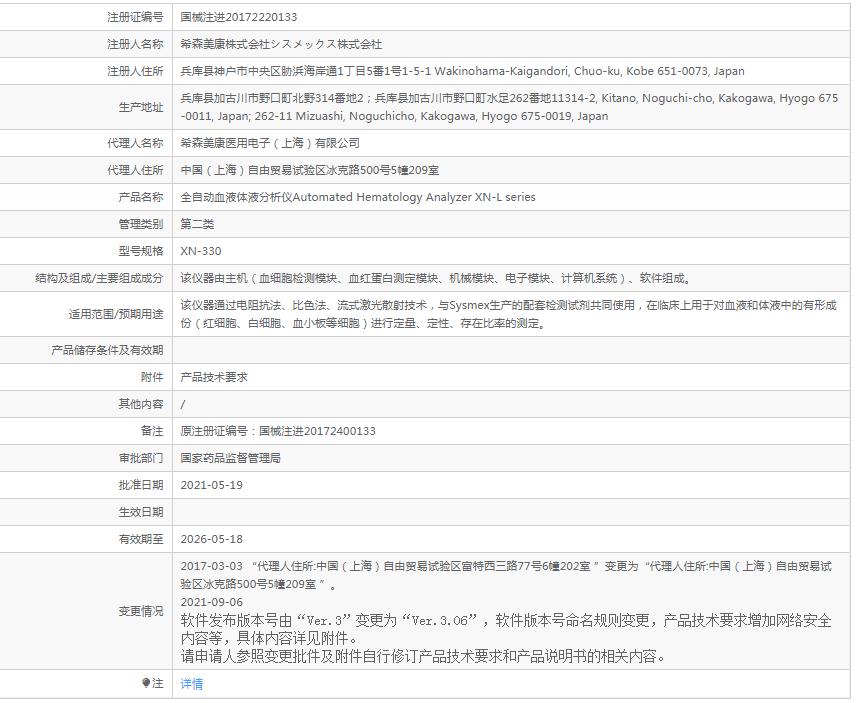Select expiry date 2026-05-18

[211, 539]
